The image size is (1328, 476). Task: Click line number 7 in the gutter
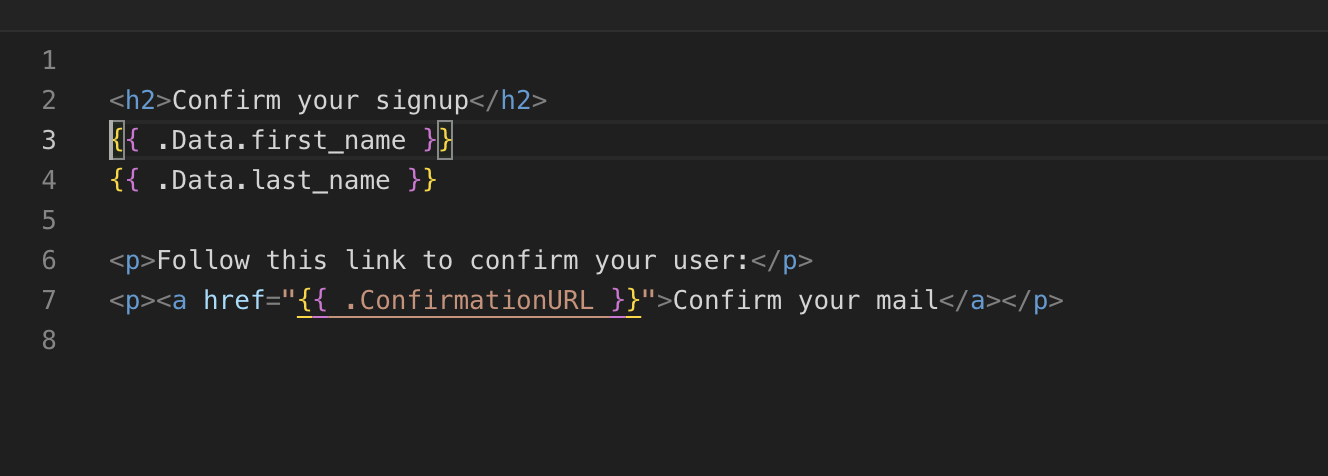click(49, 301)
